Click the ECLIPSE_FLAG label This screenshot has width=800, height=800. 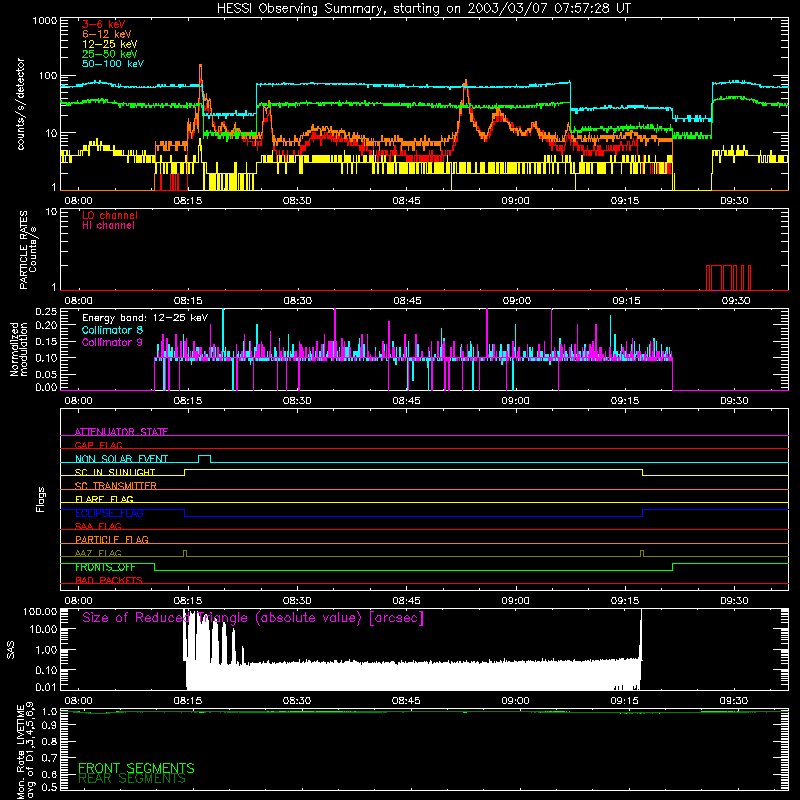tap(109, 513)
